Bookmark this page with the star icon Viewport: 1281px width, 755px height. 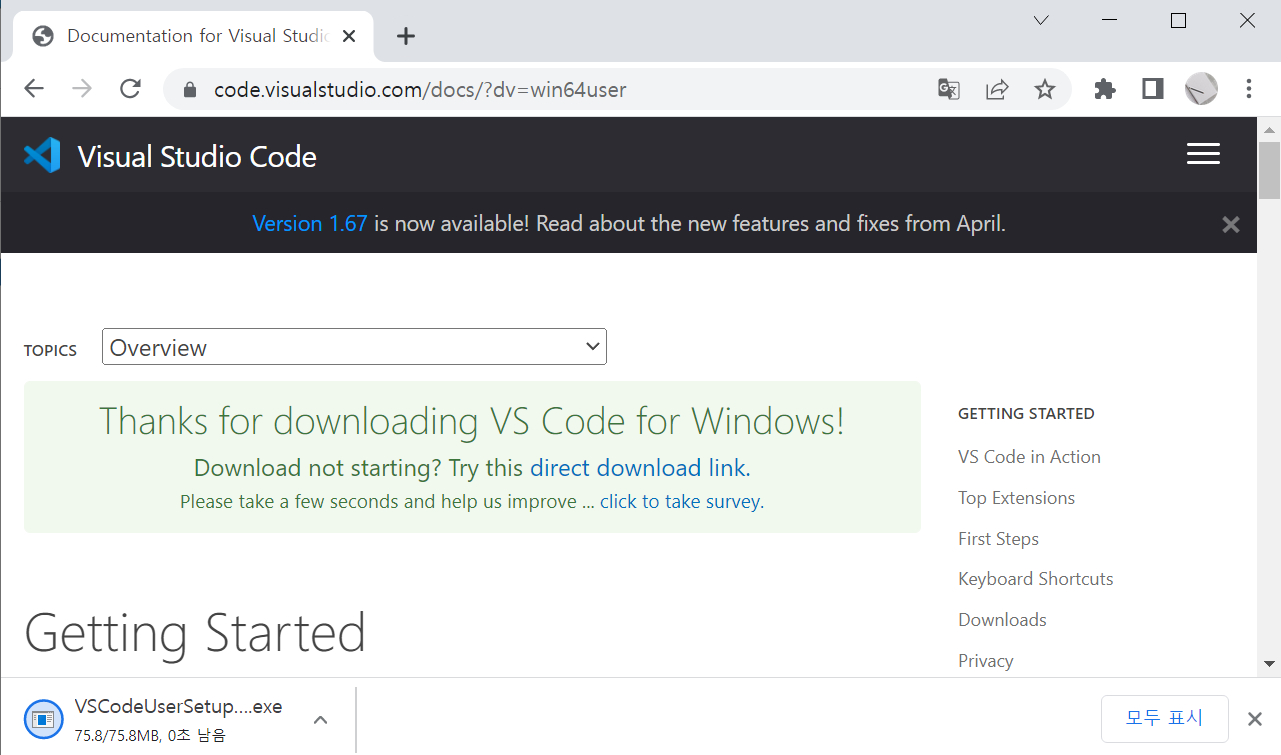click(1045, 89)
